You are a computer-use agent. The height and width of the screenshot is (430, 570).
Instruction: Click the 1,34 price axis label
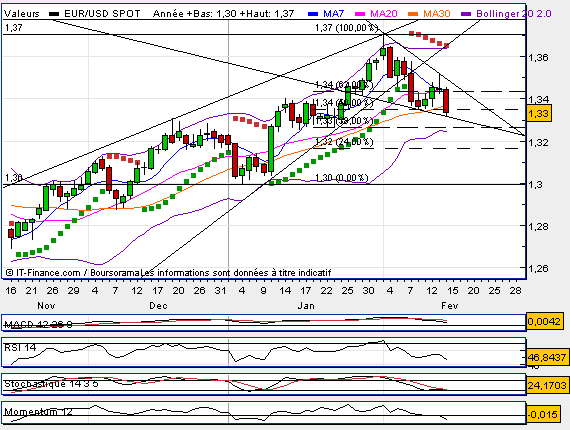(x=538, y=99)
